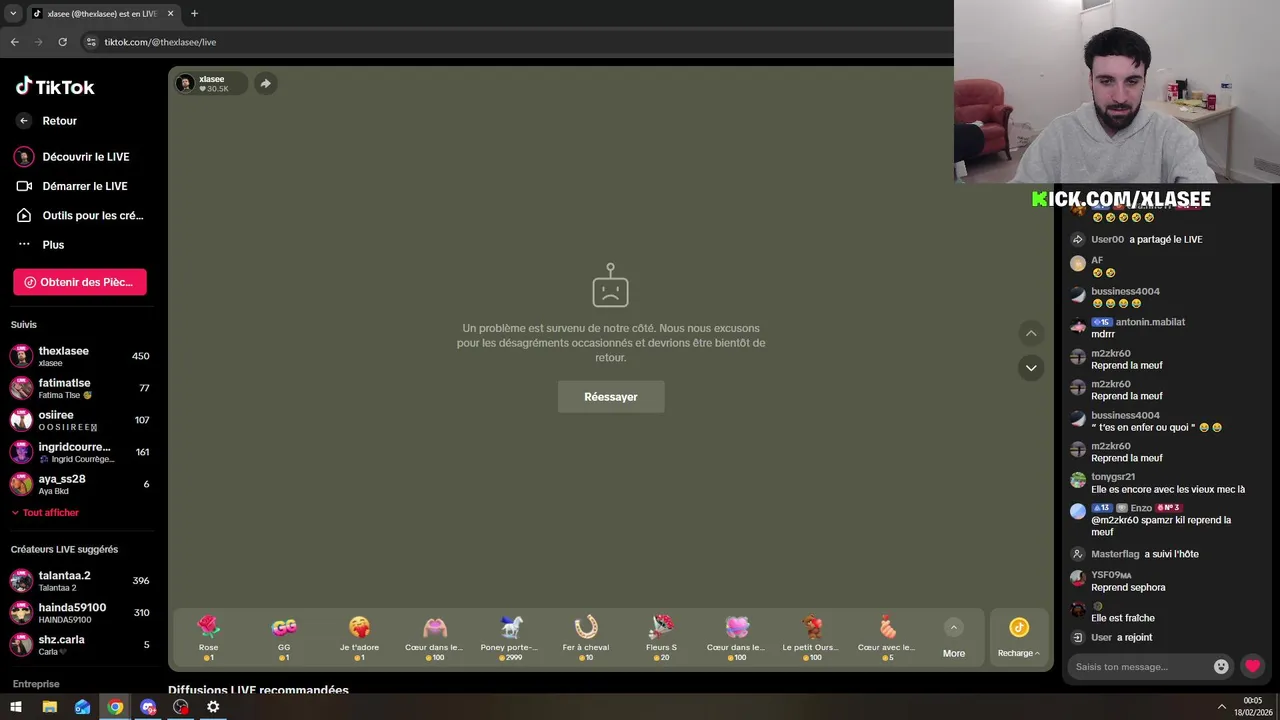The height and width of the screenshot is (720, 1280).
Task: Click chat username antonin.mabilat
Action: point(1150,322)
